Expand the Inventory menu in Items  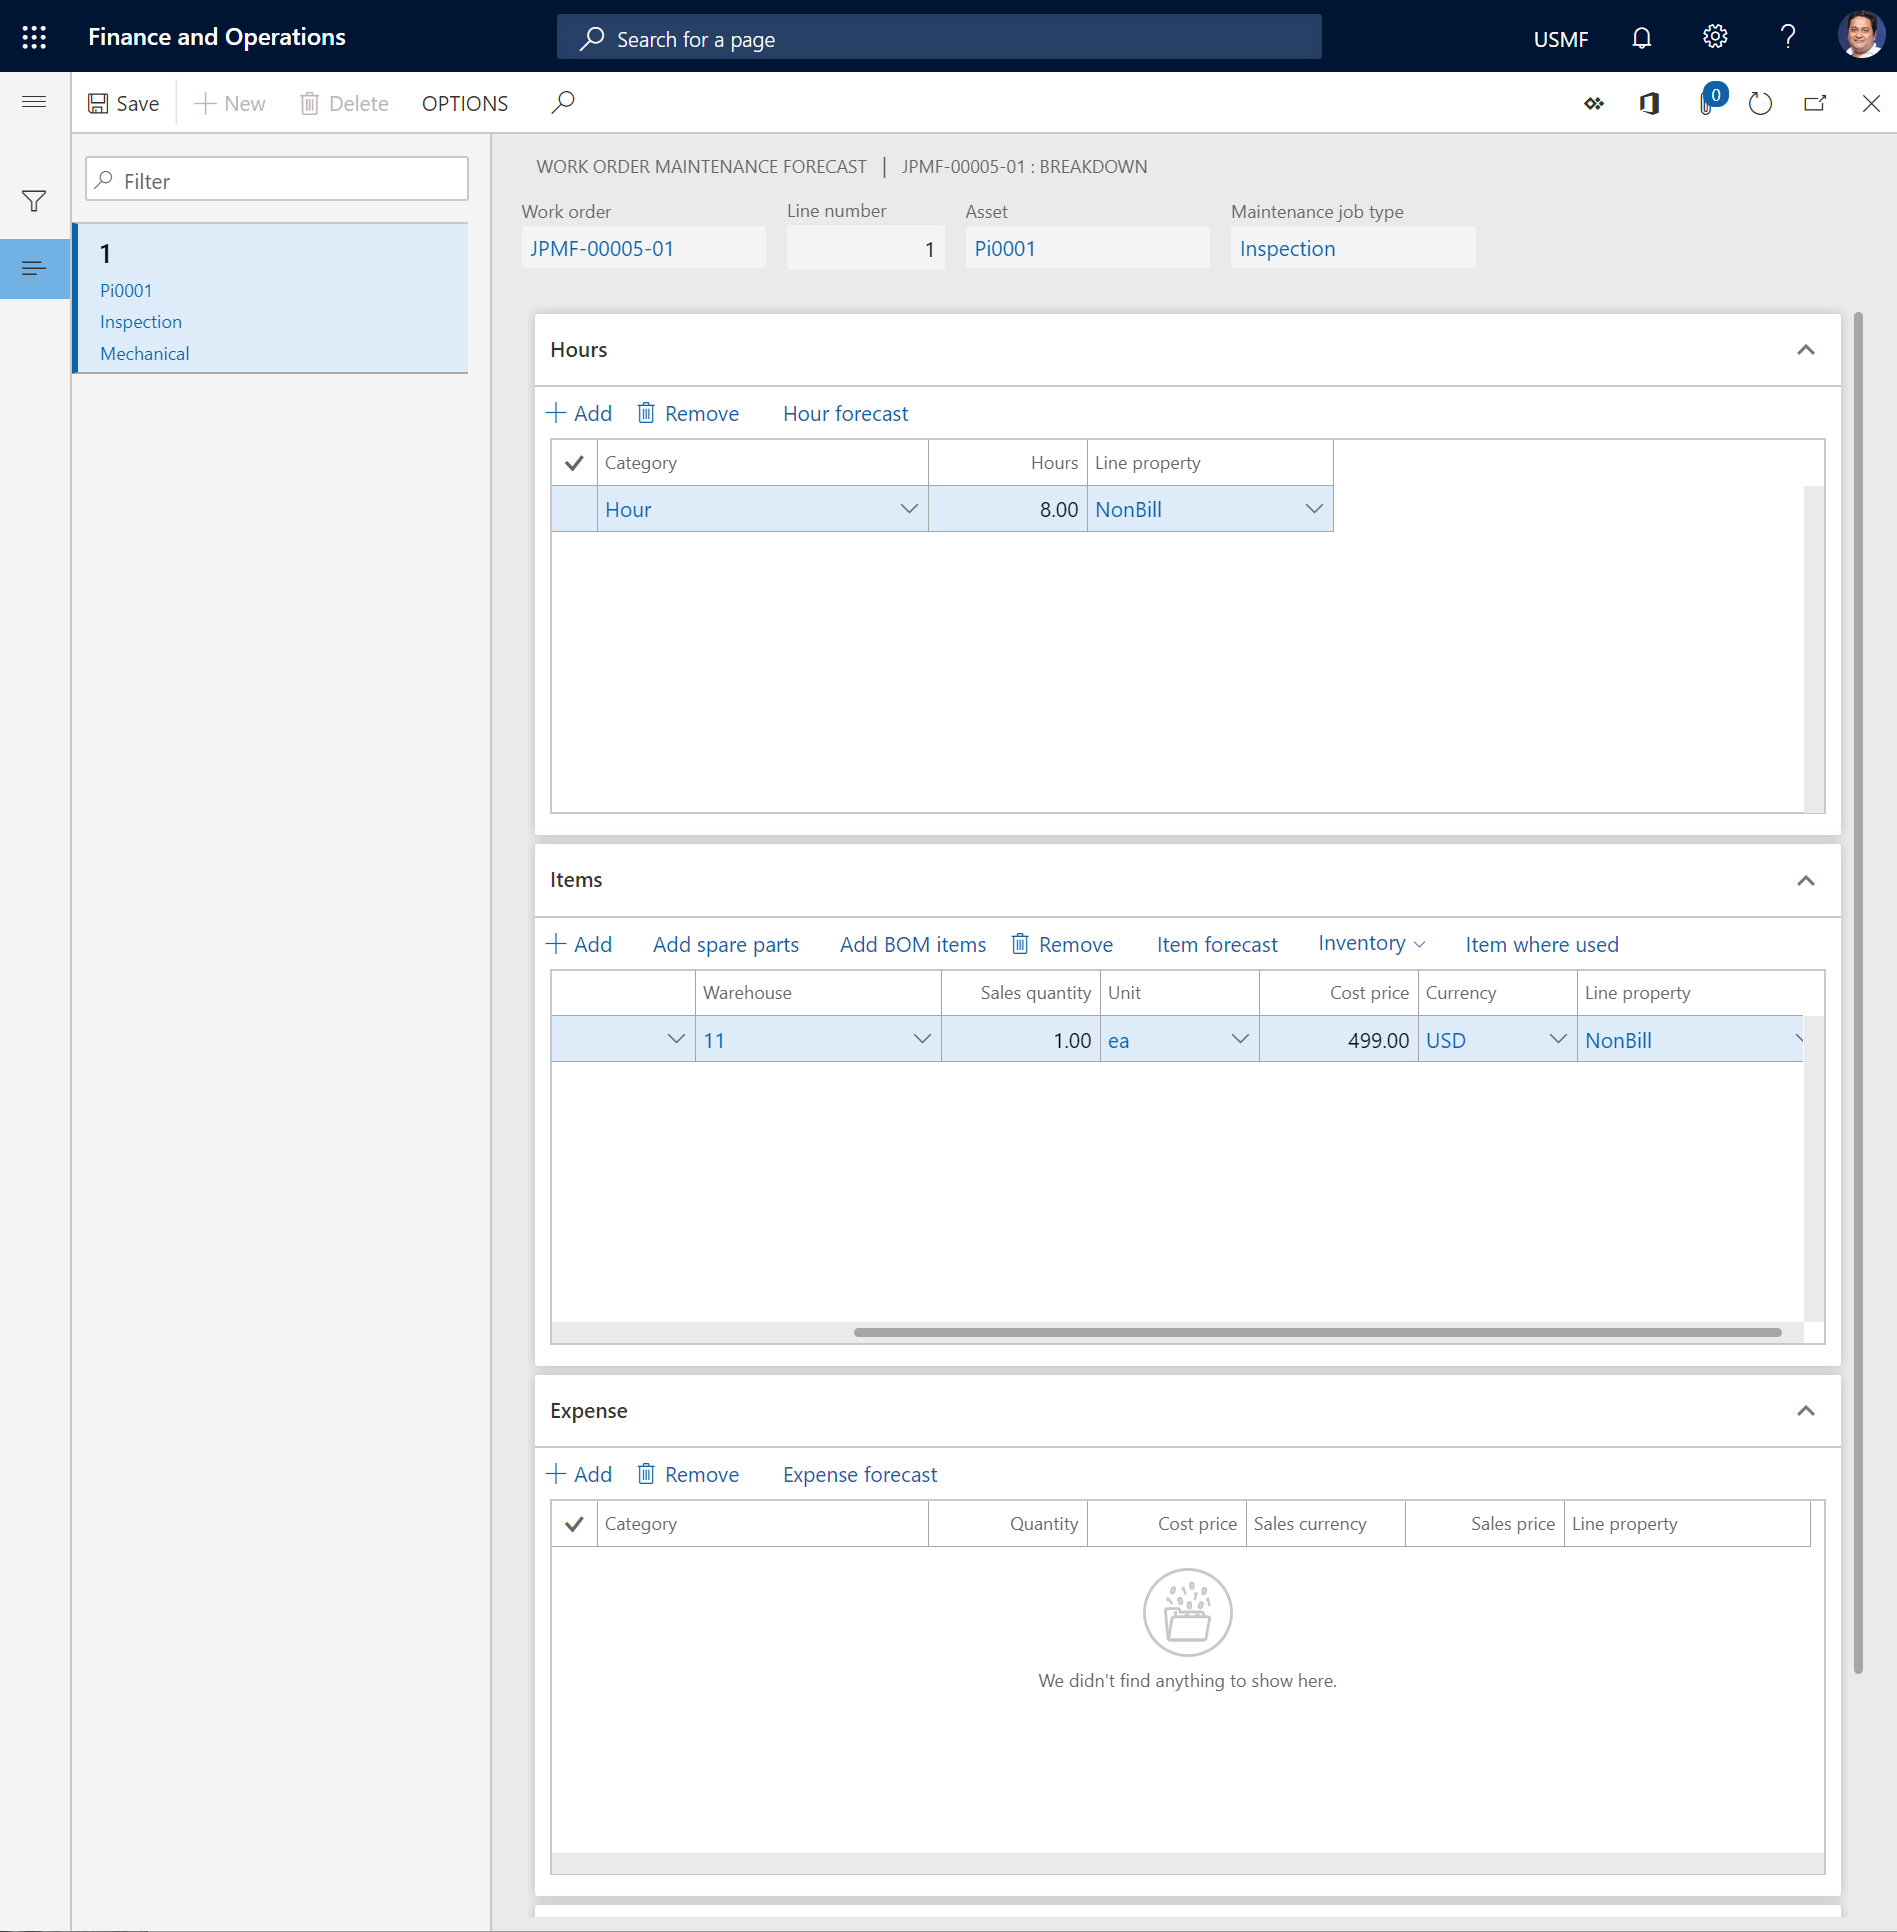click(x=1371, y=943)
